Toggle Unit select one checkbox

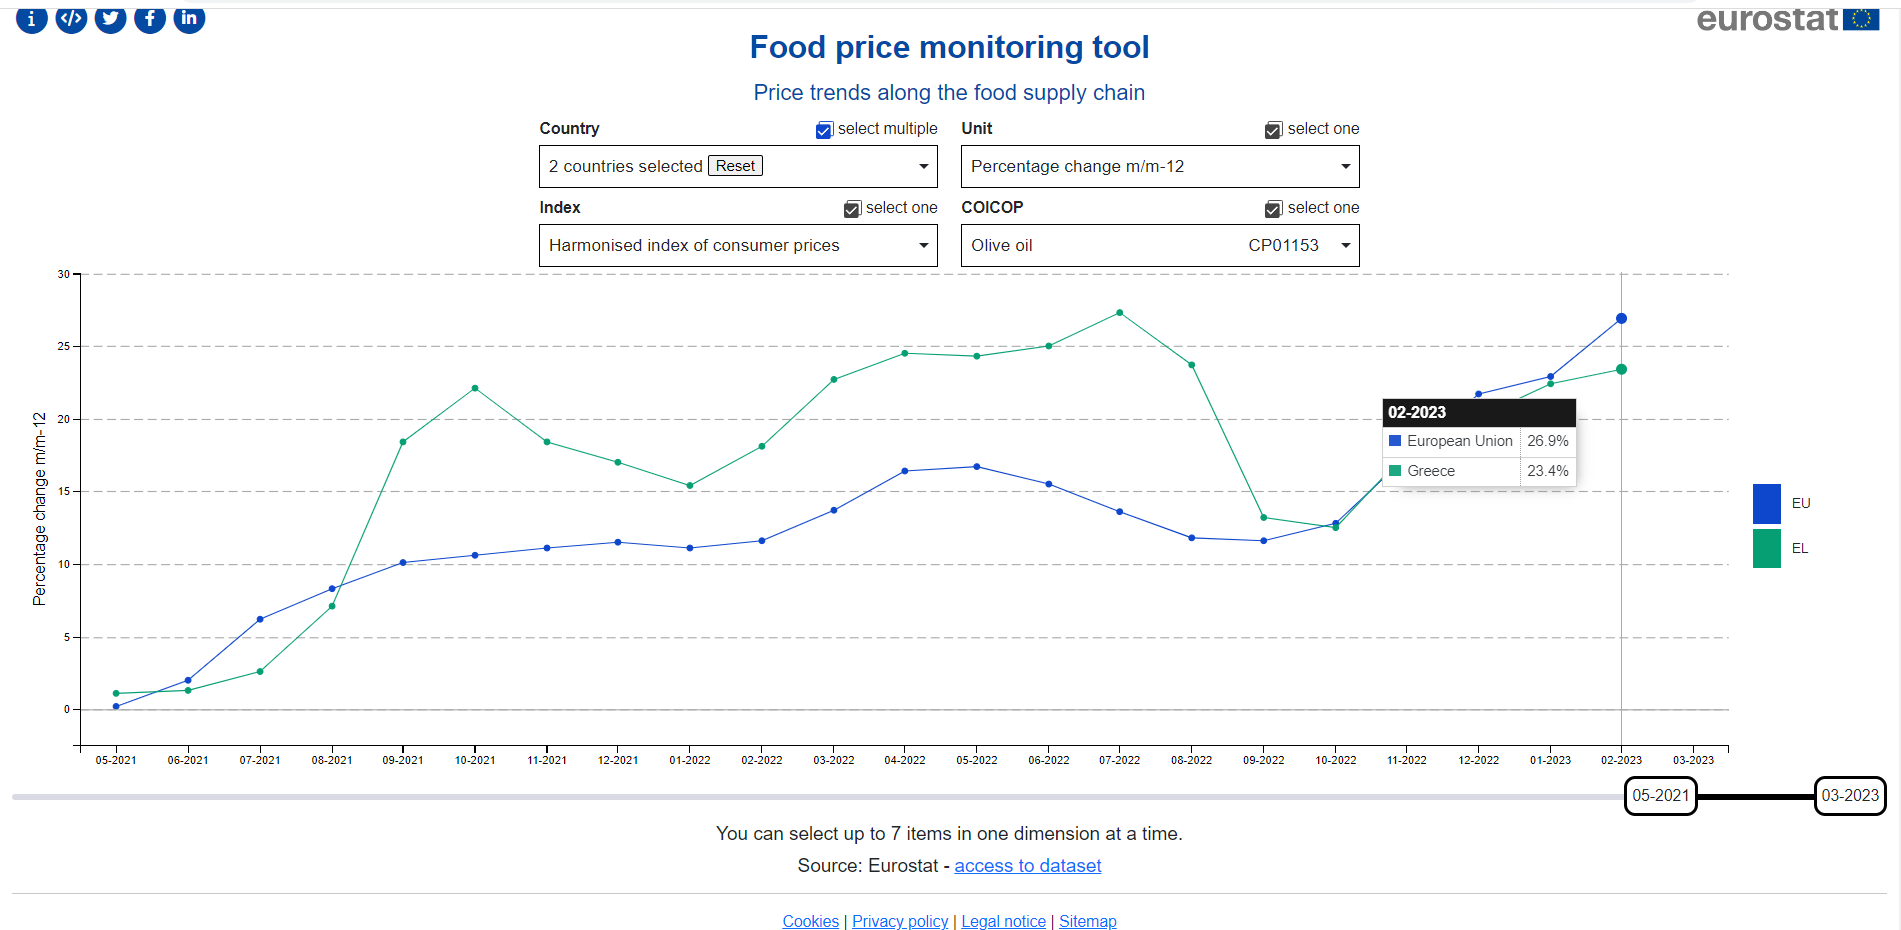point(1273,130)
